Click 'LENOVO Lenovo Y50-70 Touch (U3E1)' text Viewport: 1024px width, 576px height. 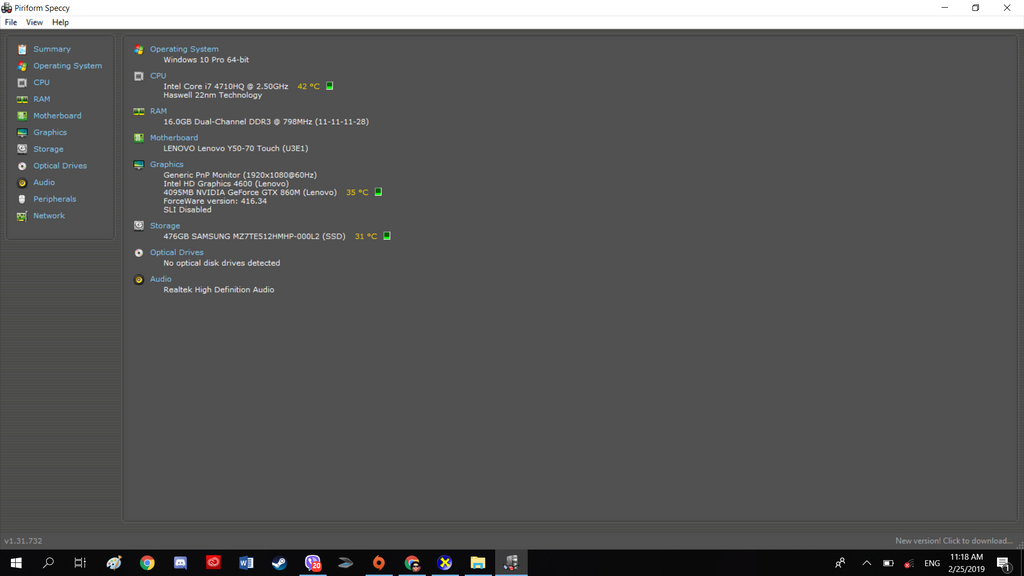click(236, 148)
